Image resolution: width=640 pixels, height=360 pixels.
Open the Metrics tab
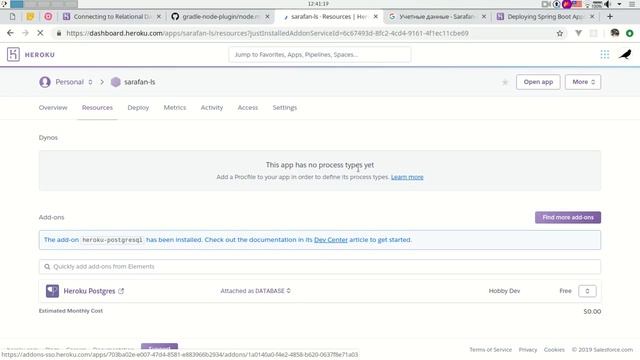[x=175, y=108]
